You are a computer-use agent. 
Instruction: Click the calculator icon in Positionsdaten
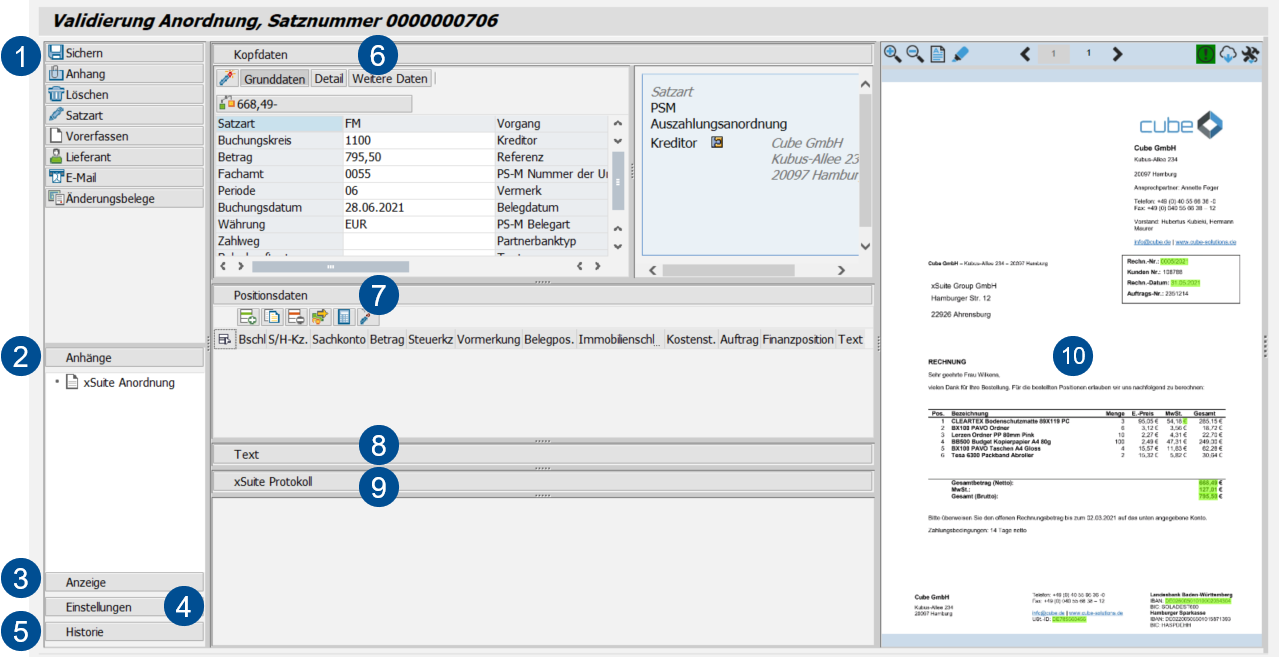coord(344,317)
